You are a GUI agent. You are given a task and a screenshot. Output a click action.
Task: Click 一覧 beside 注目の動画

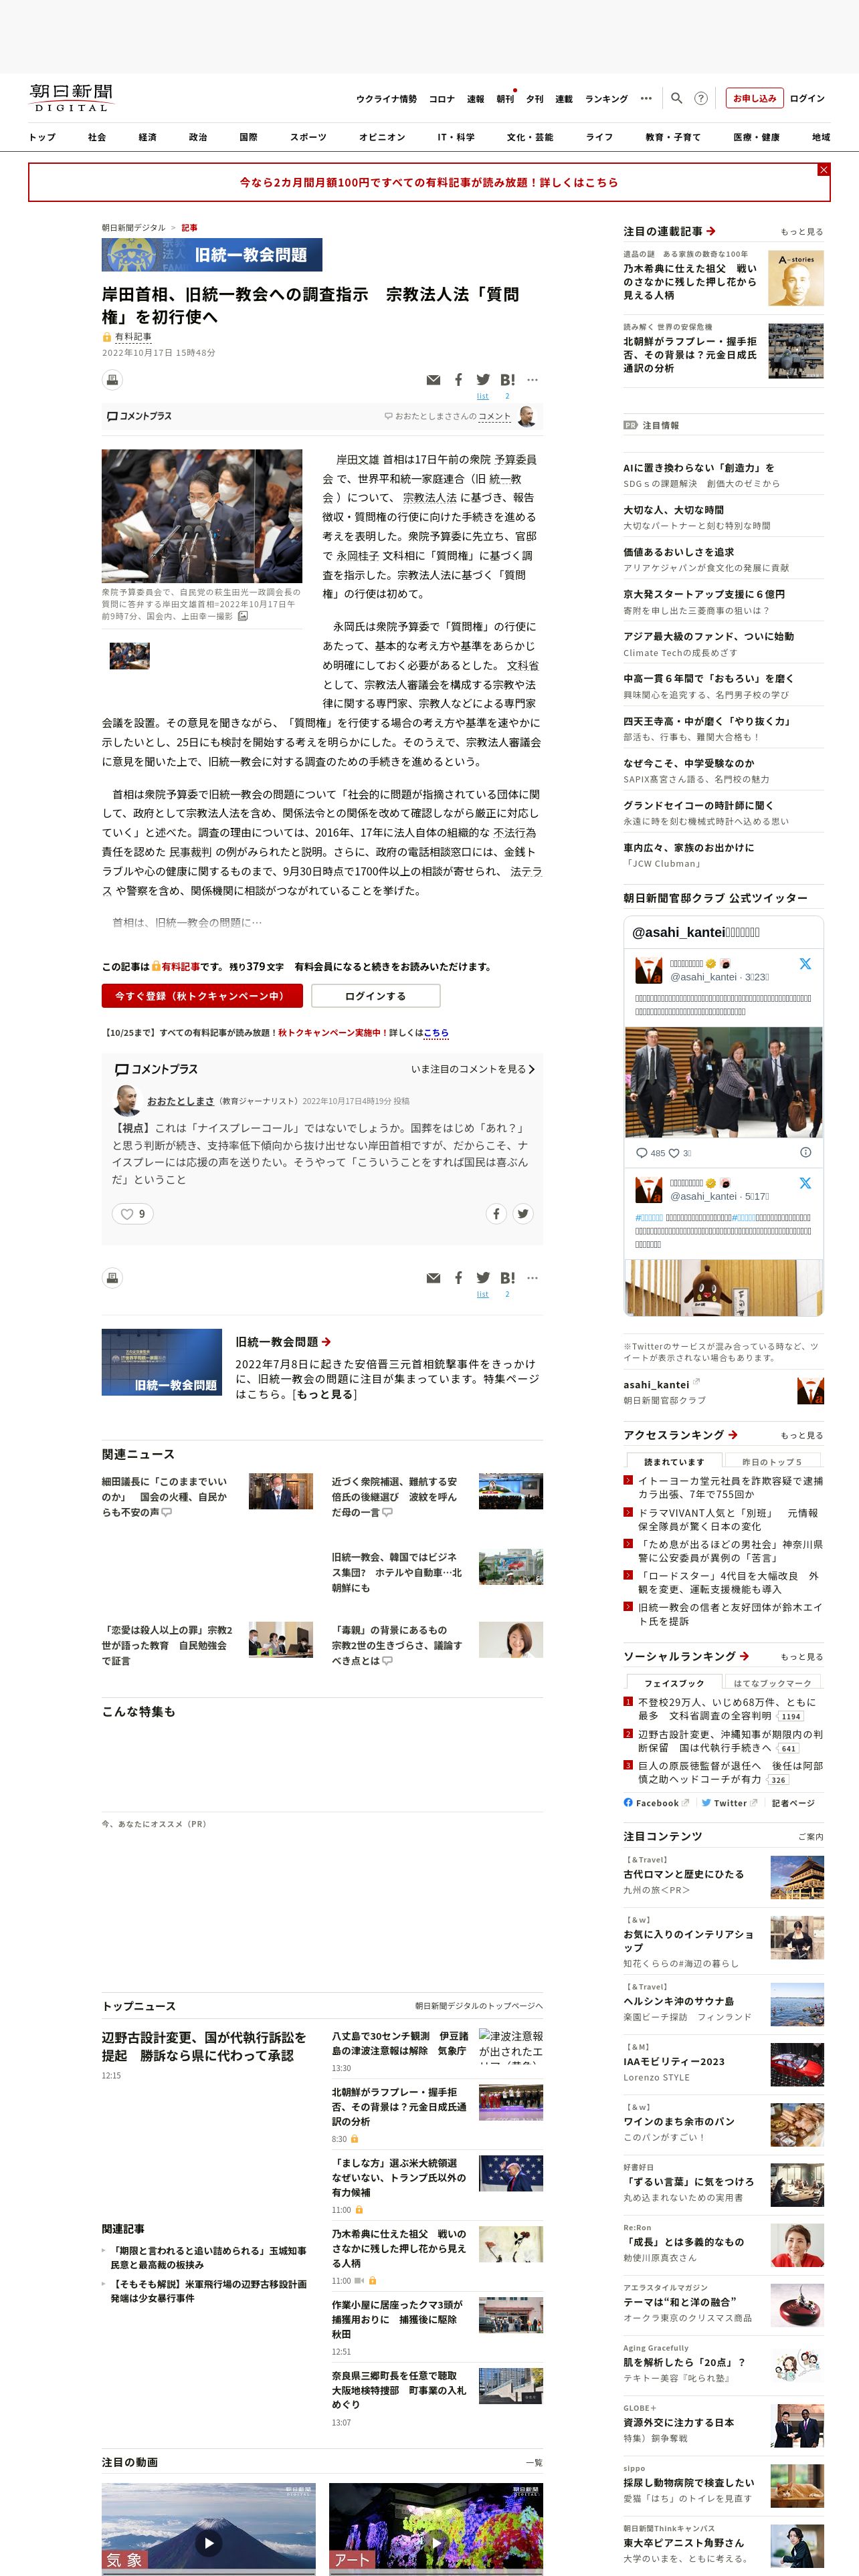pyautogui.click(x=534, y=2462)
